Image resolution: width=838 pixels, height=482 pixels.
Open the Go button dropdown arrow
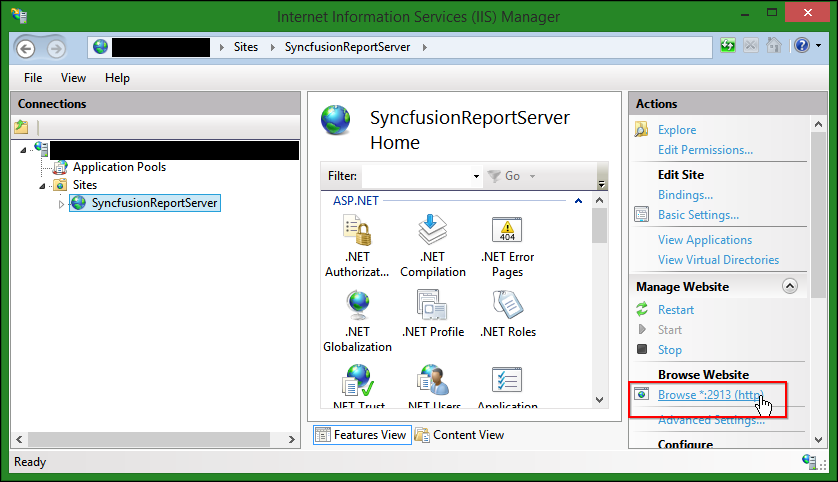coord(532,176)
